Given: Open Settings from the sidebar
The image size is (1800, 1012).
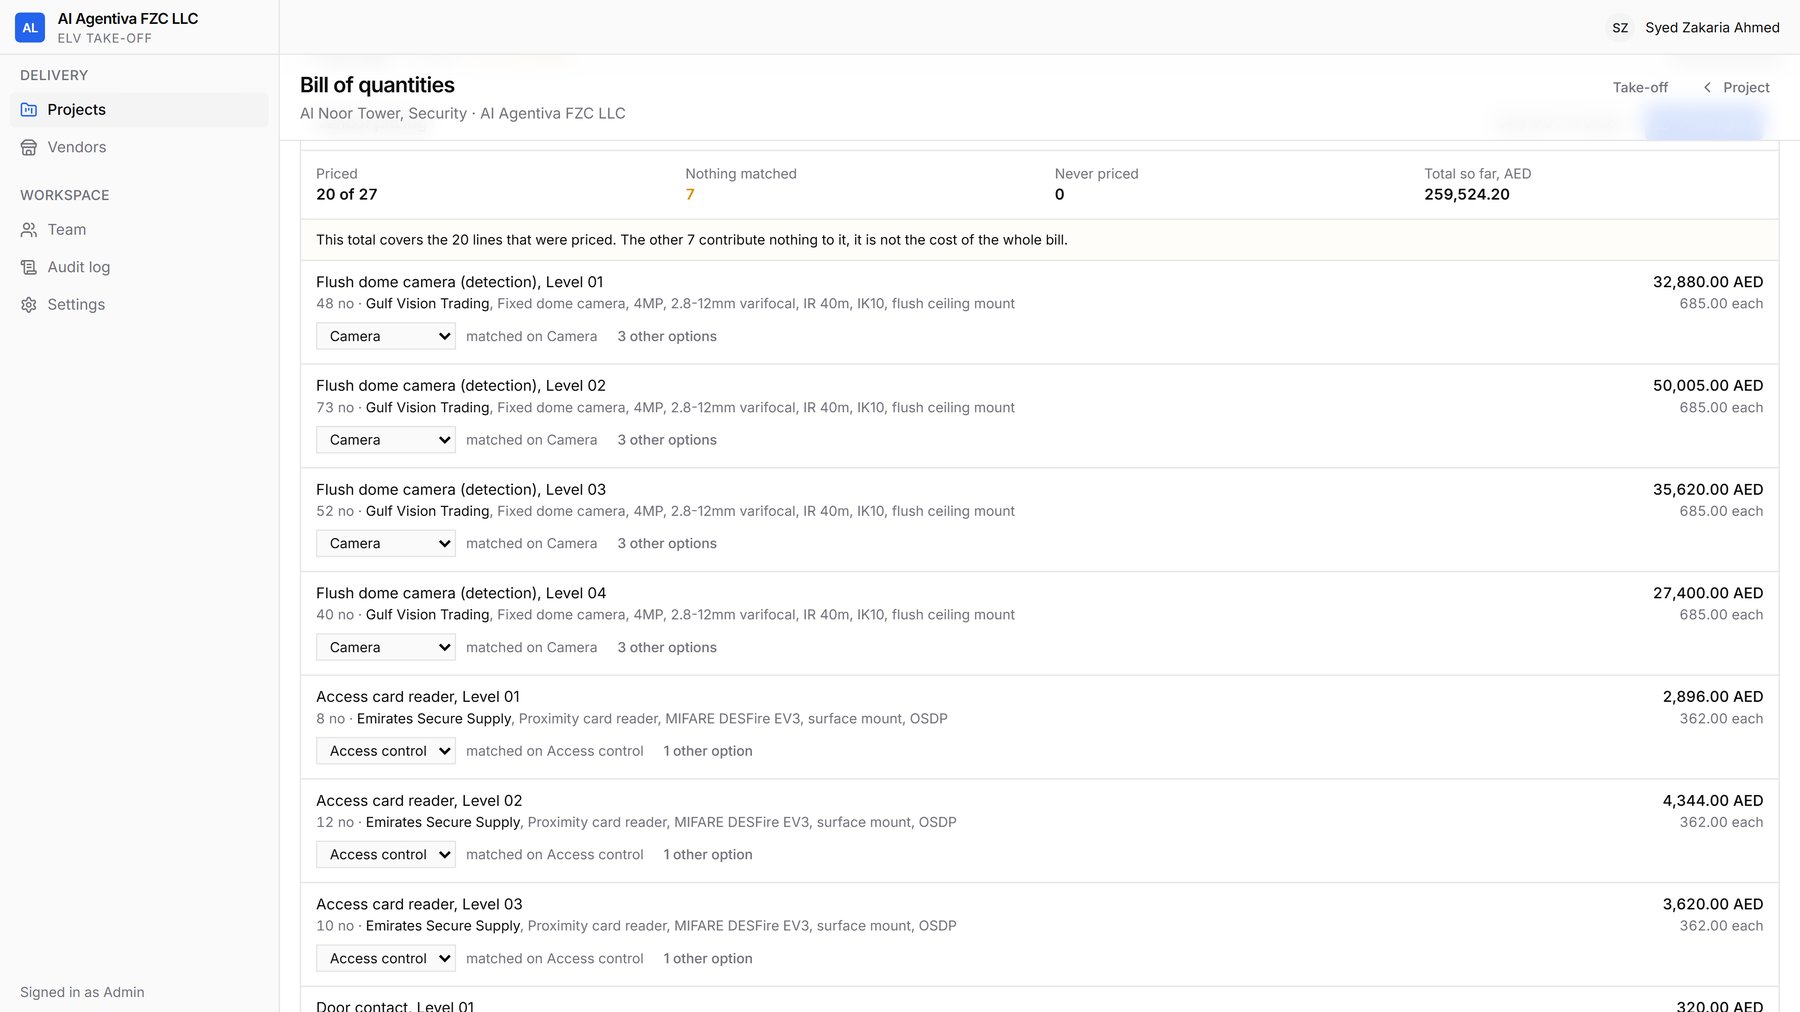Looking at the screenshot, I should coord(139,305).
